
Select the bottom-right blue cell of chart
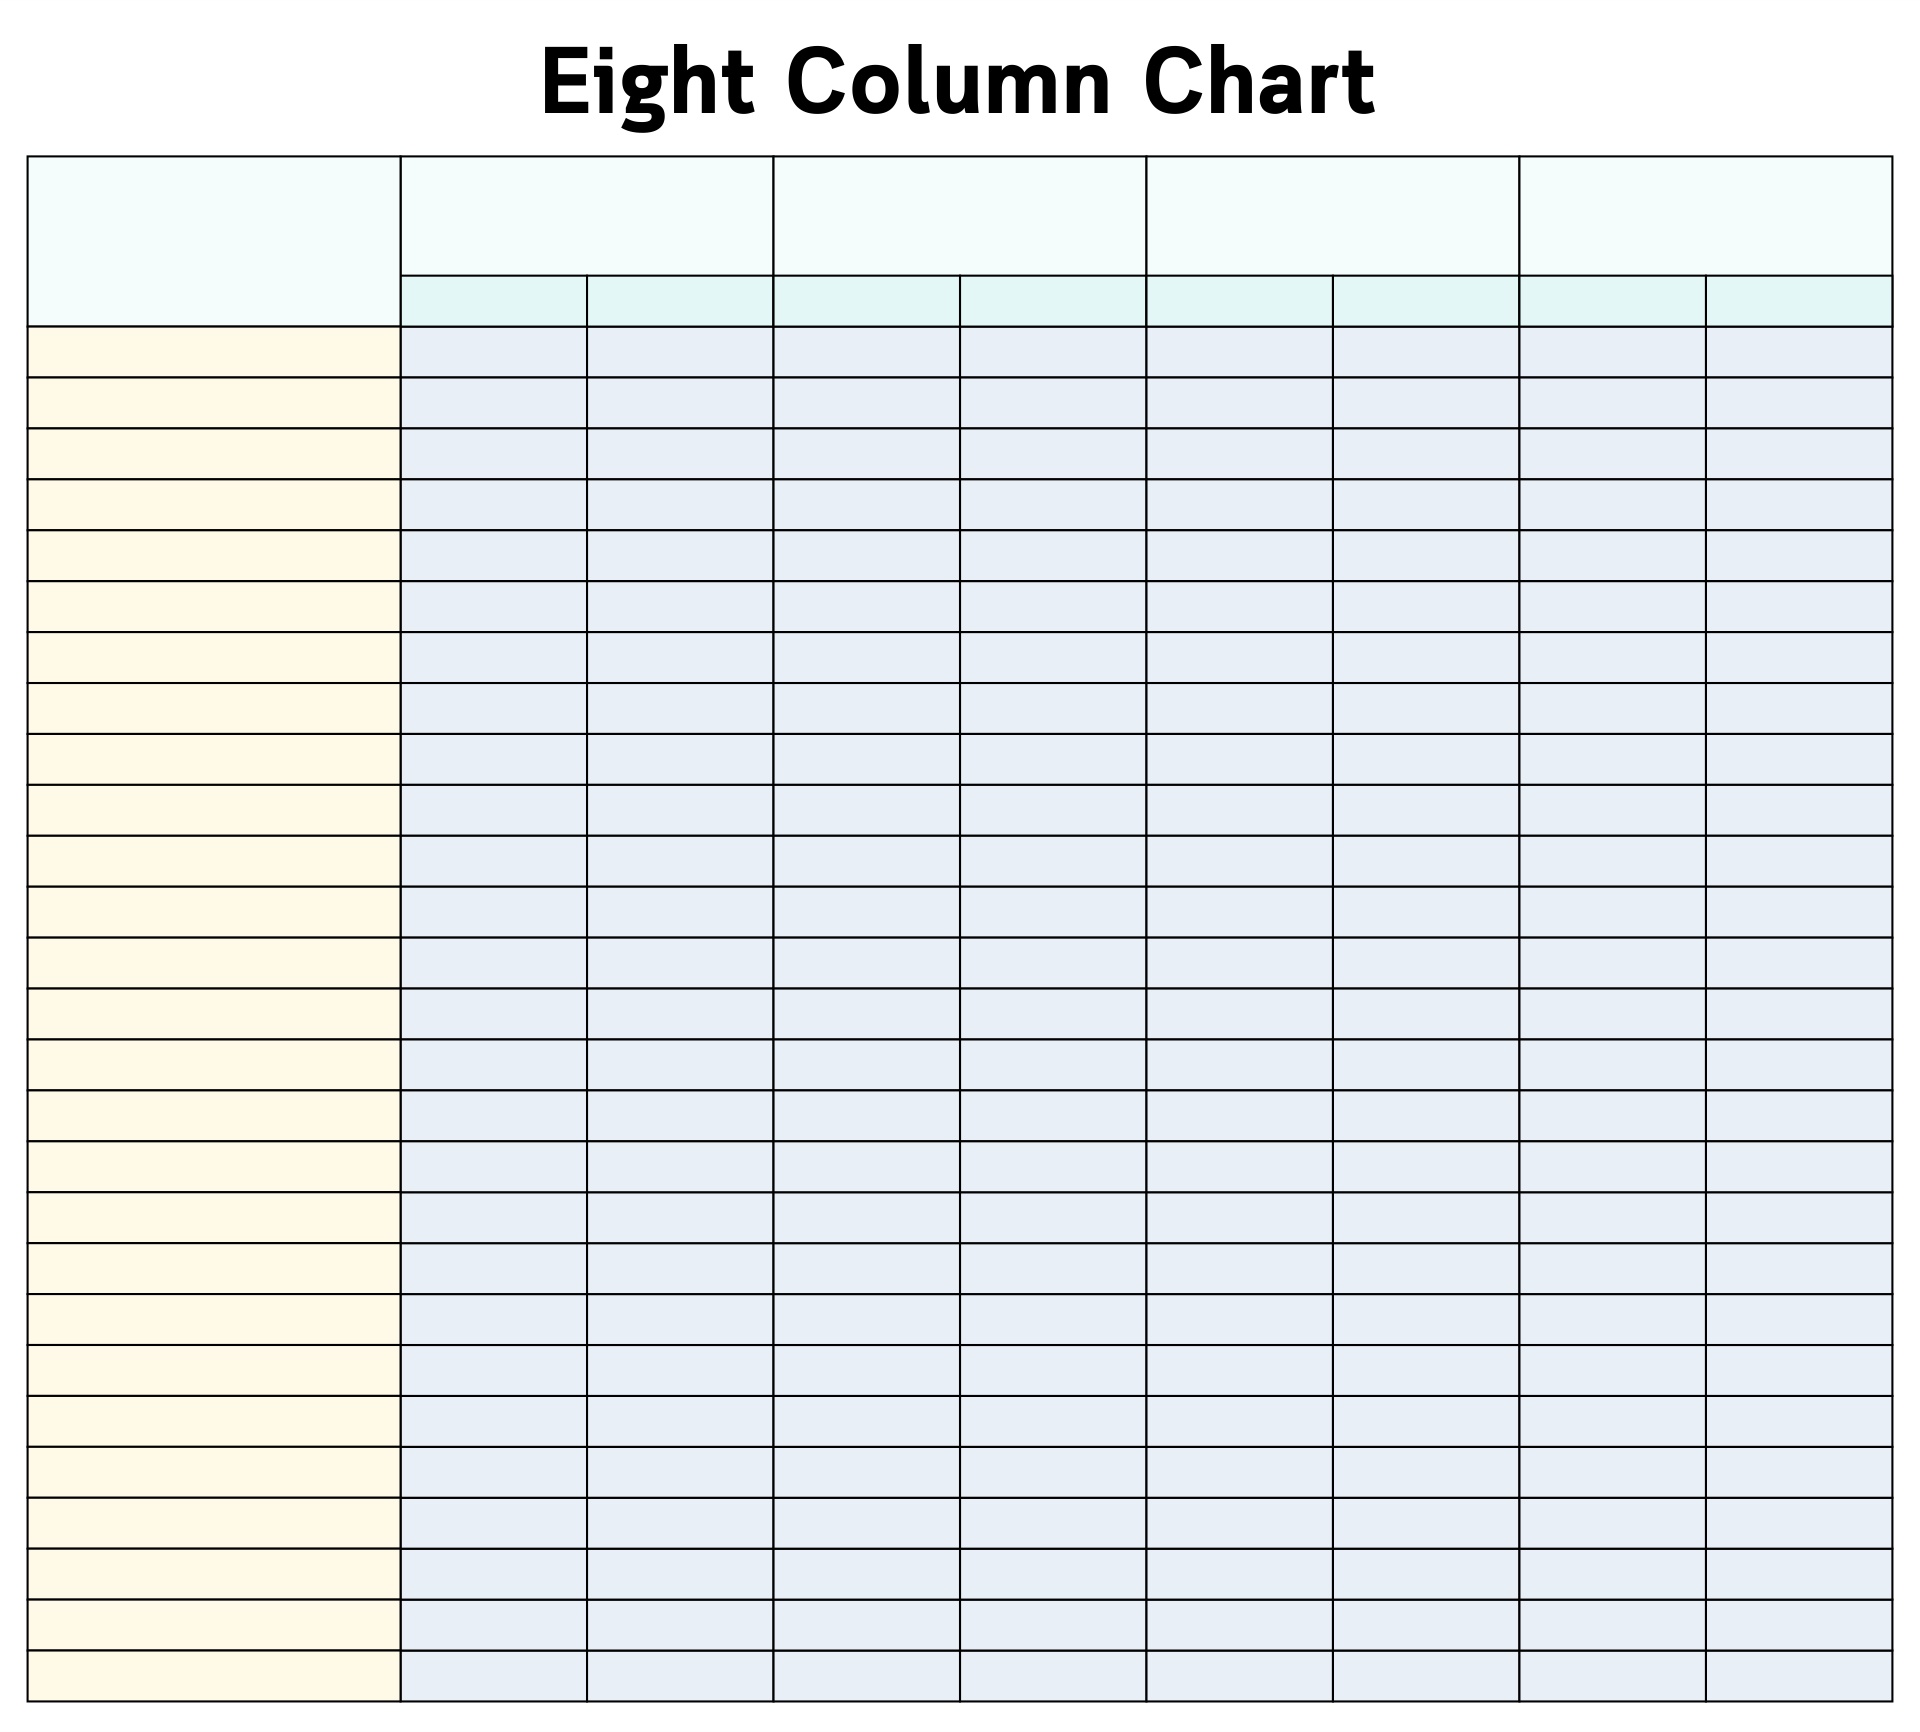1799,1676
